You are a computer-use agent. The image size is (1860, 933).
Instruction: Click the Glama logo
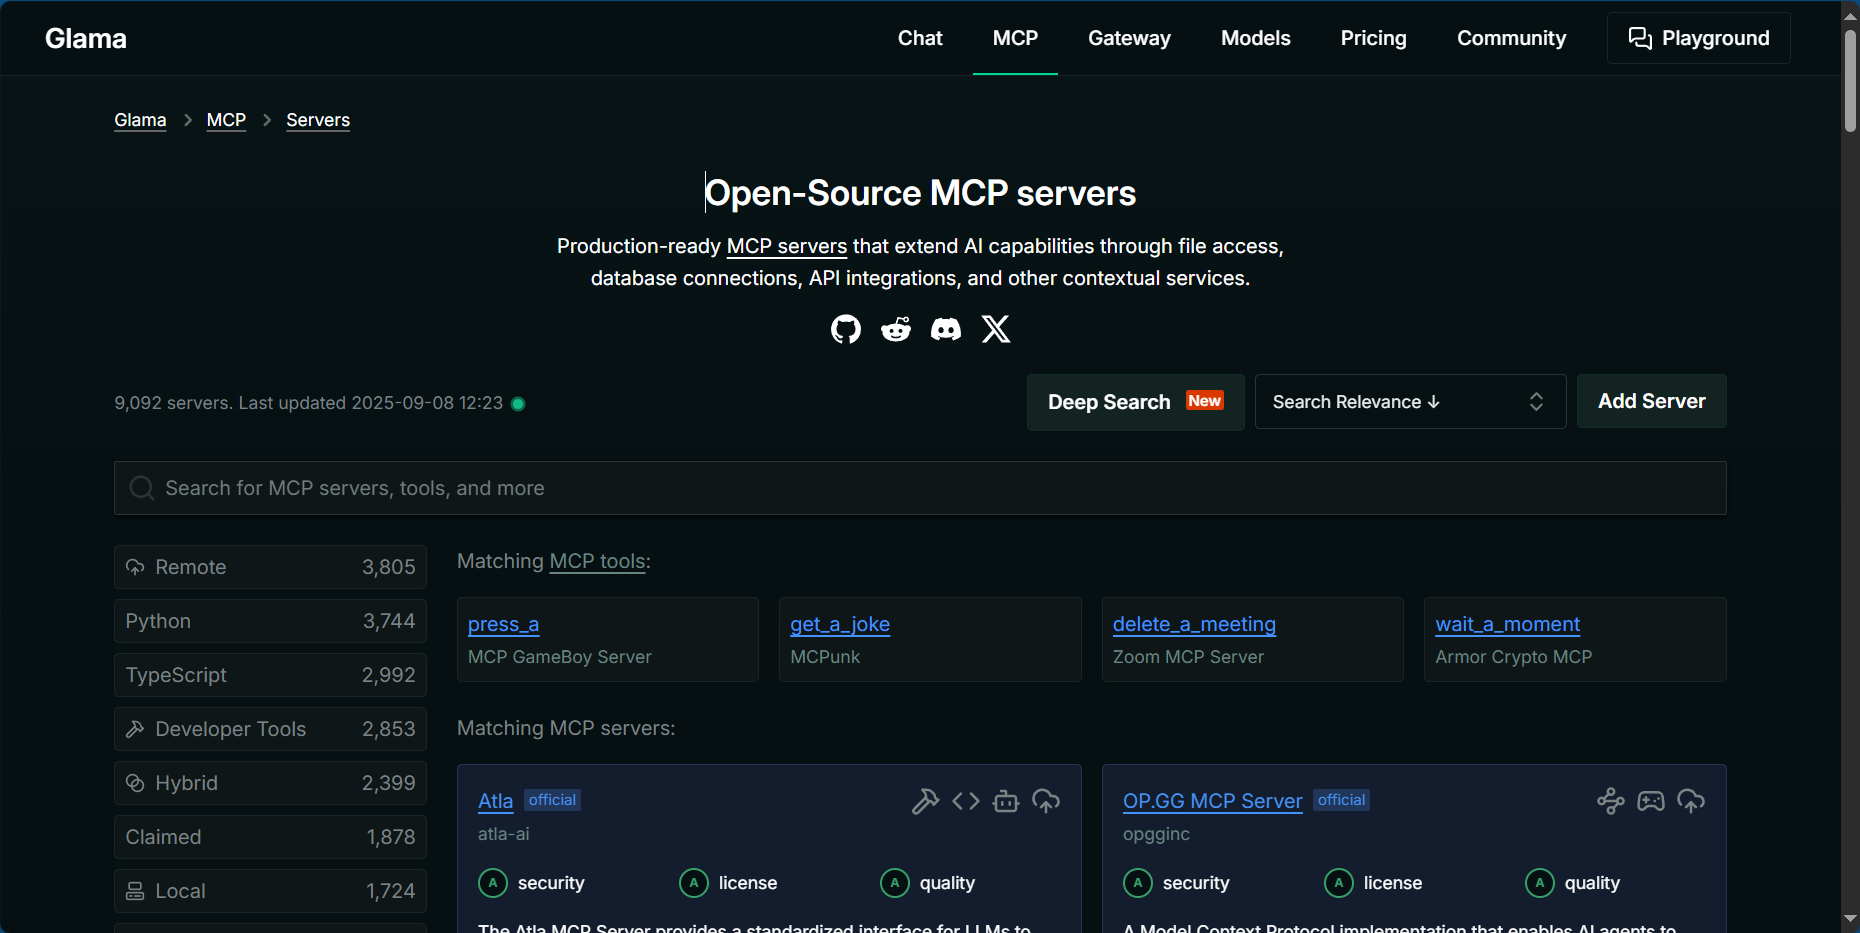point(86,38)
